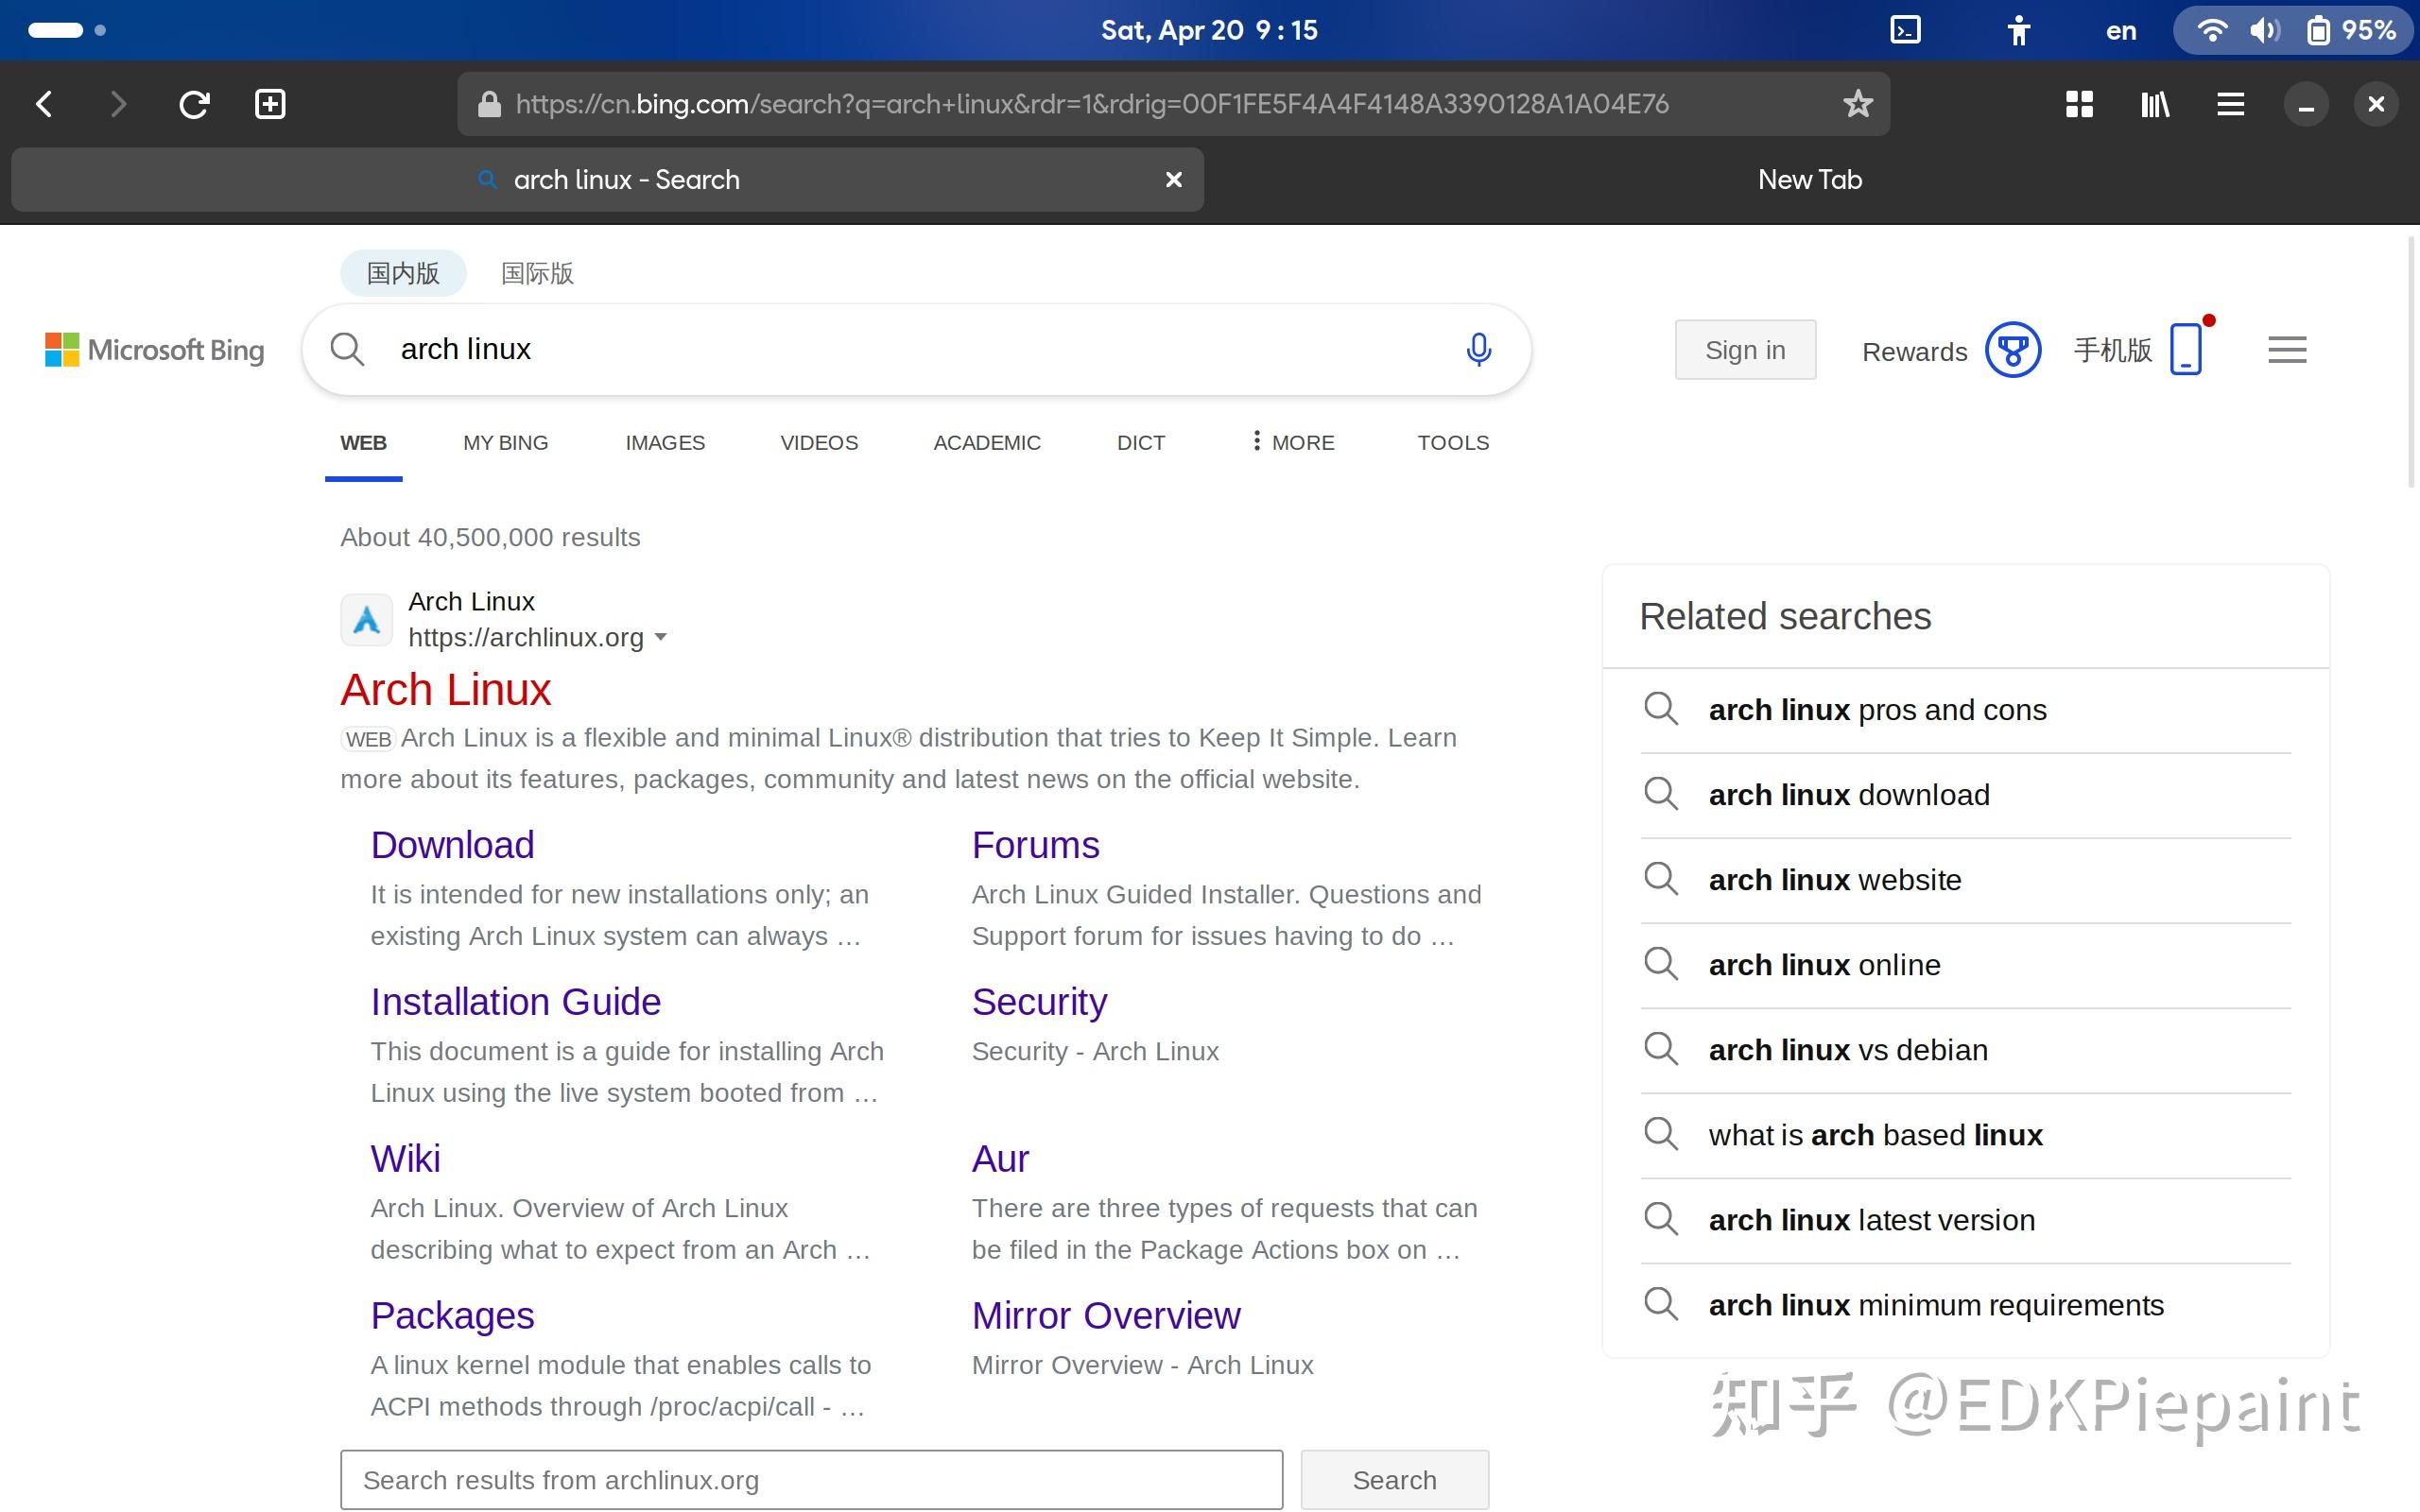Click the Sign in button
2420x1512 pixels.
(x=1744, y=349)
